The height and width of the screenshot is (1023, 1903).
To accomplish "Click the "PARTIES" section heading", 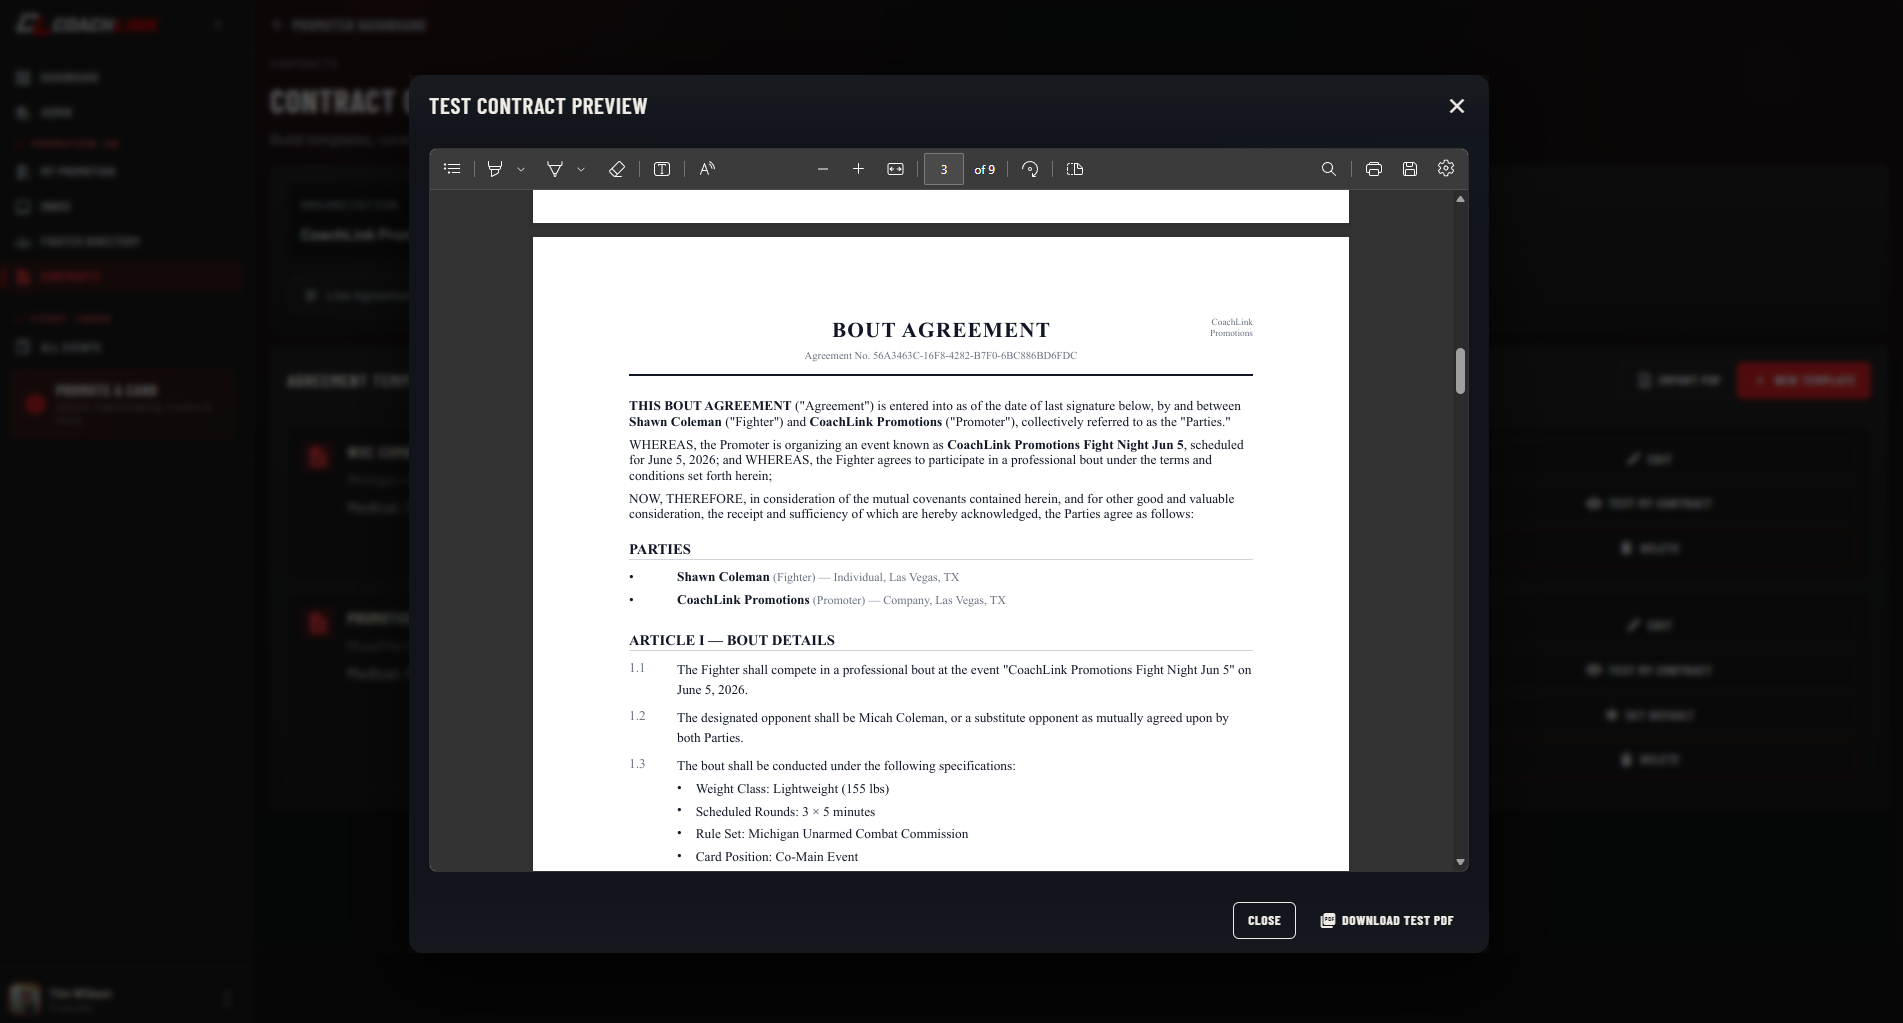I will [660, 549].
